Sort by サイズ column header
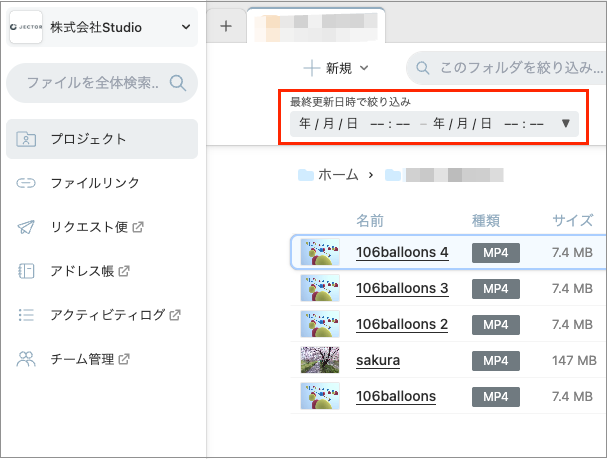This screenshot has width=607, height=459. [572, 221]
